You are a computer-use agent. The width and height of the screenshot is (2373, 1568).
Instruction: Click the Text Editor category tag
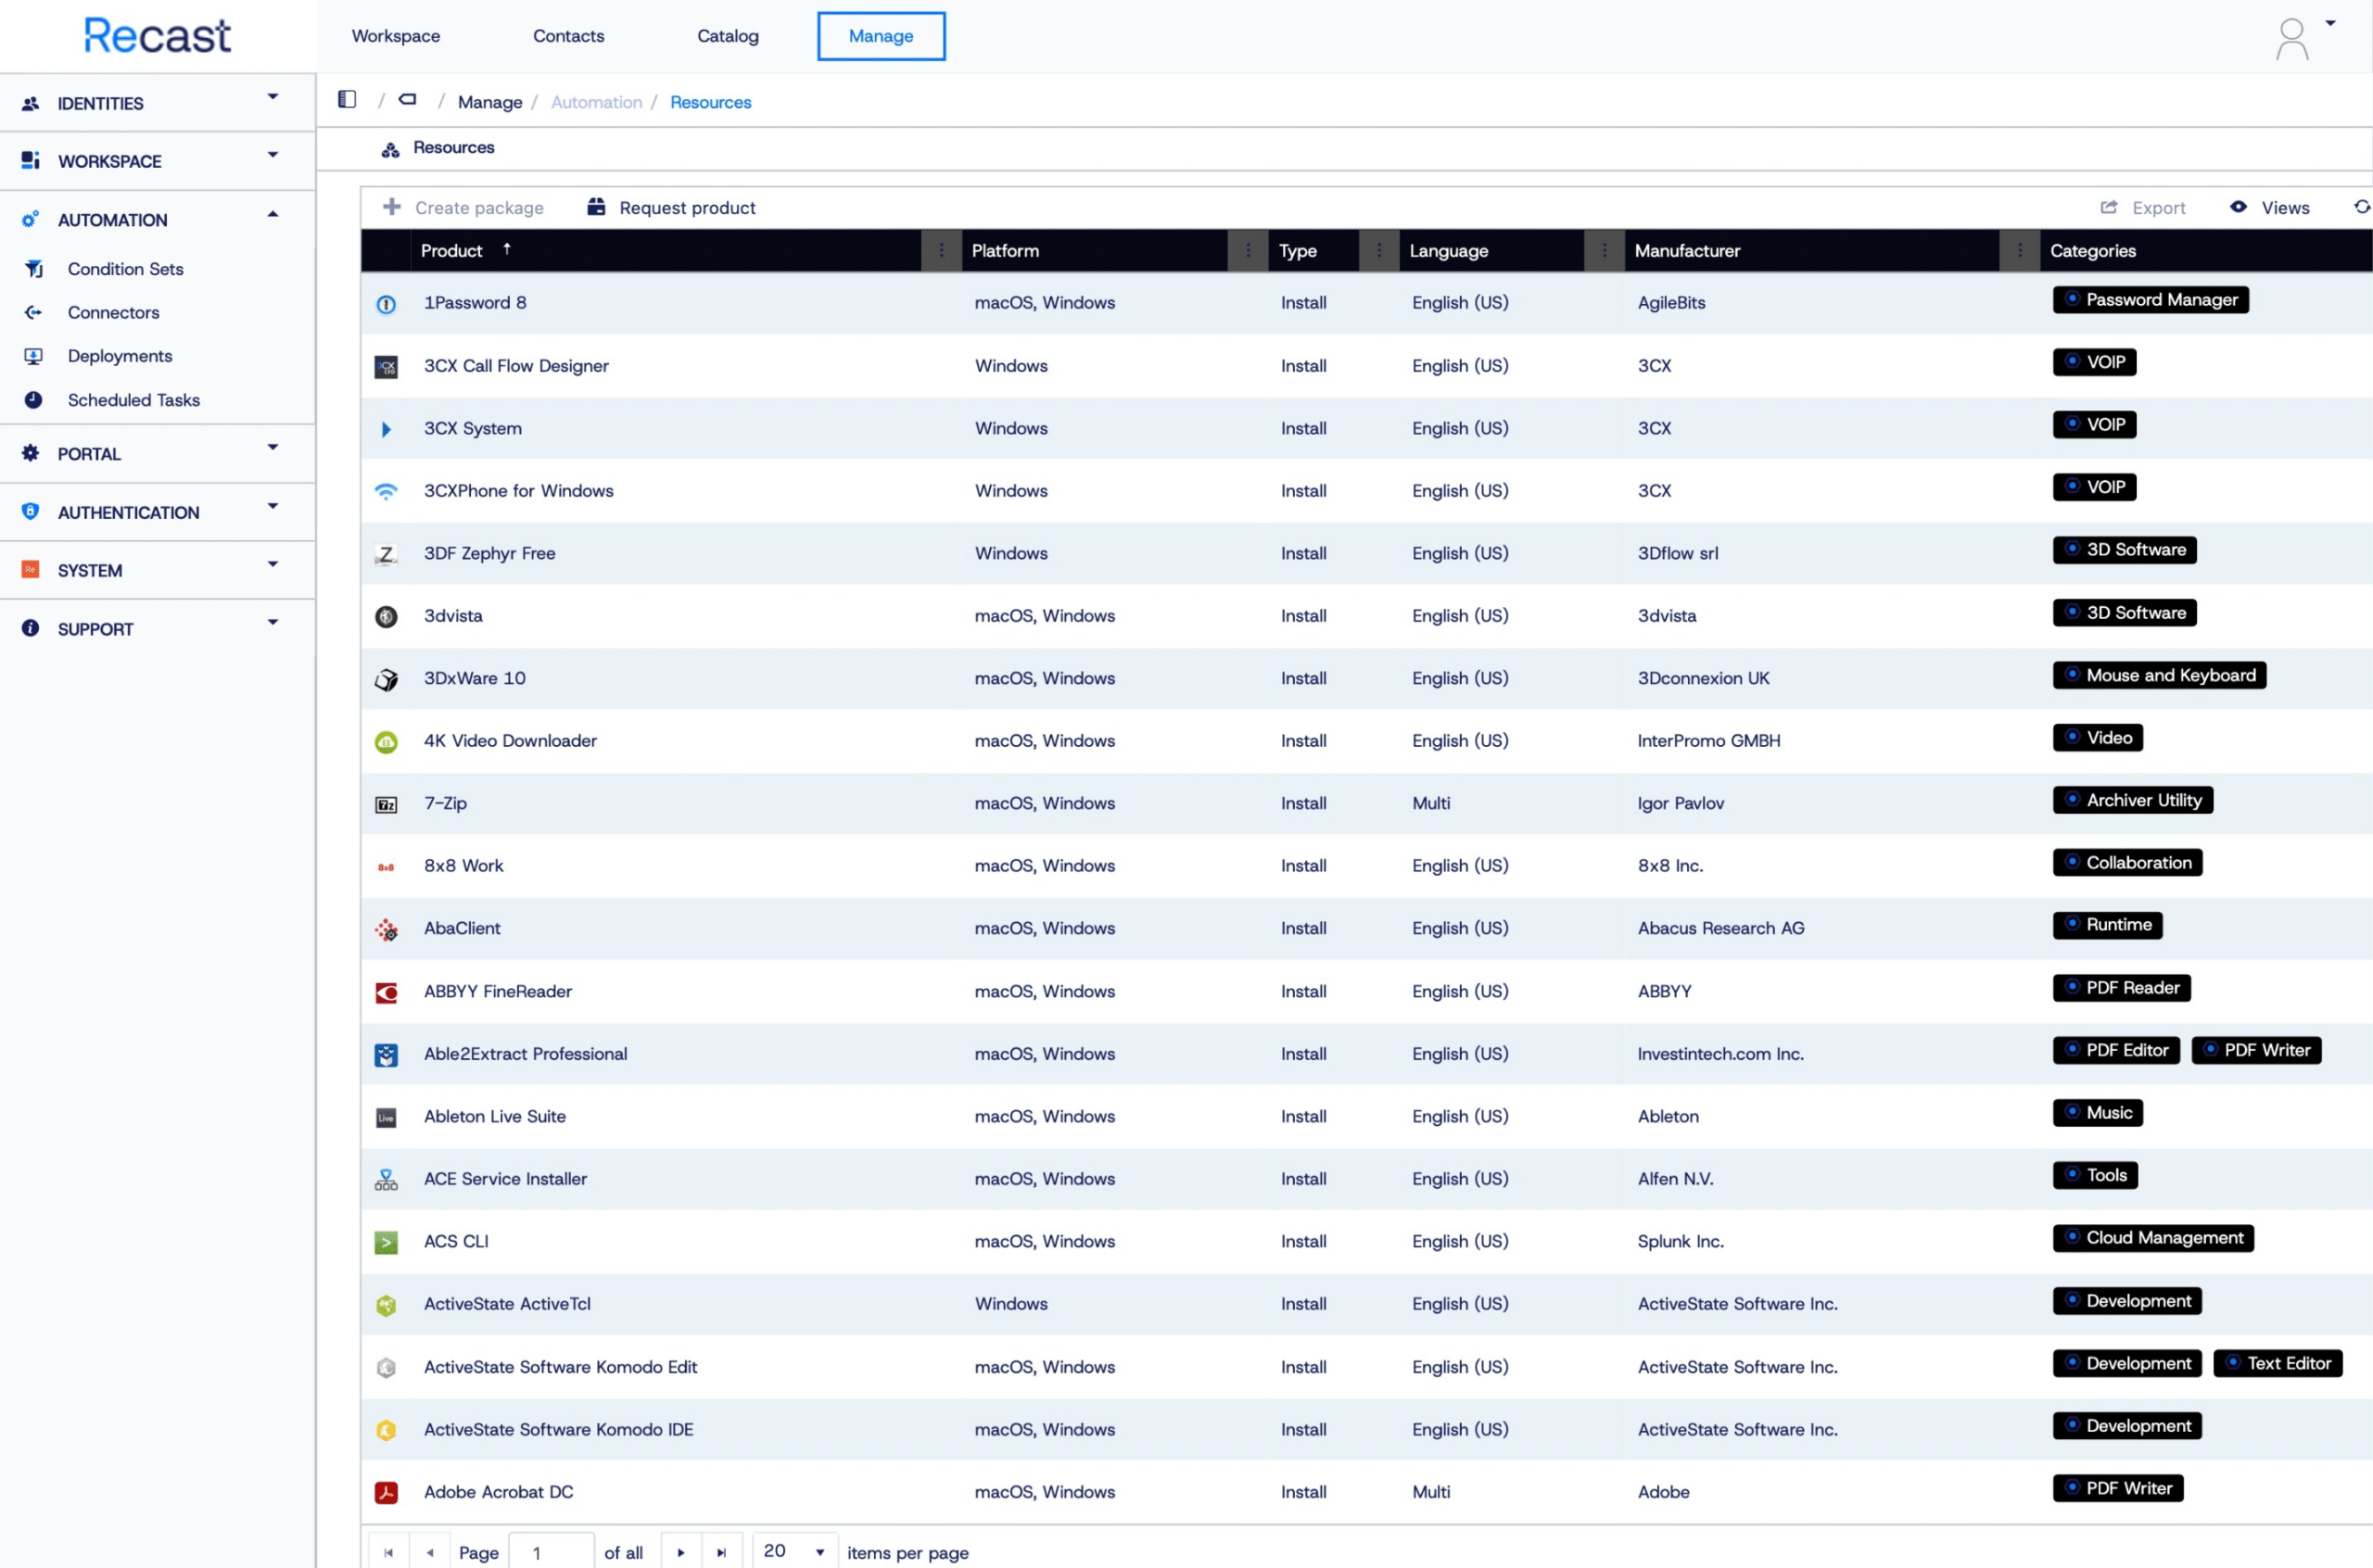pos(2278,1364)
